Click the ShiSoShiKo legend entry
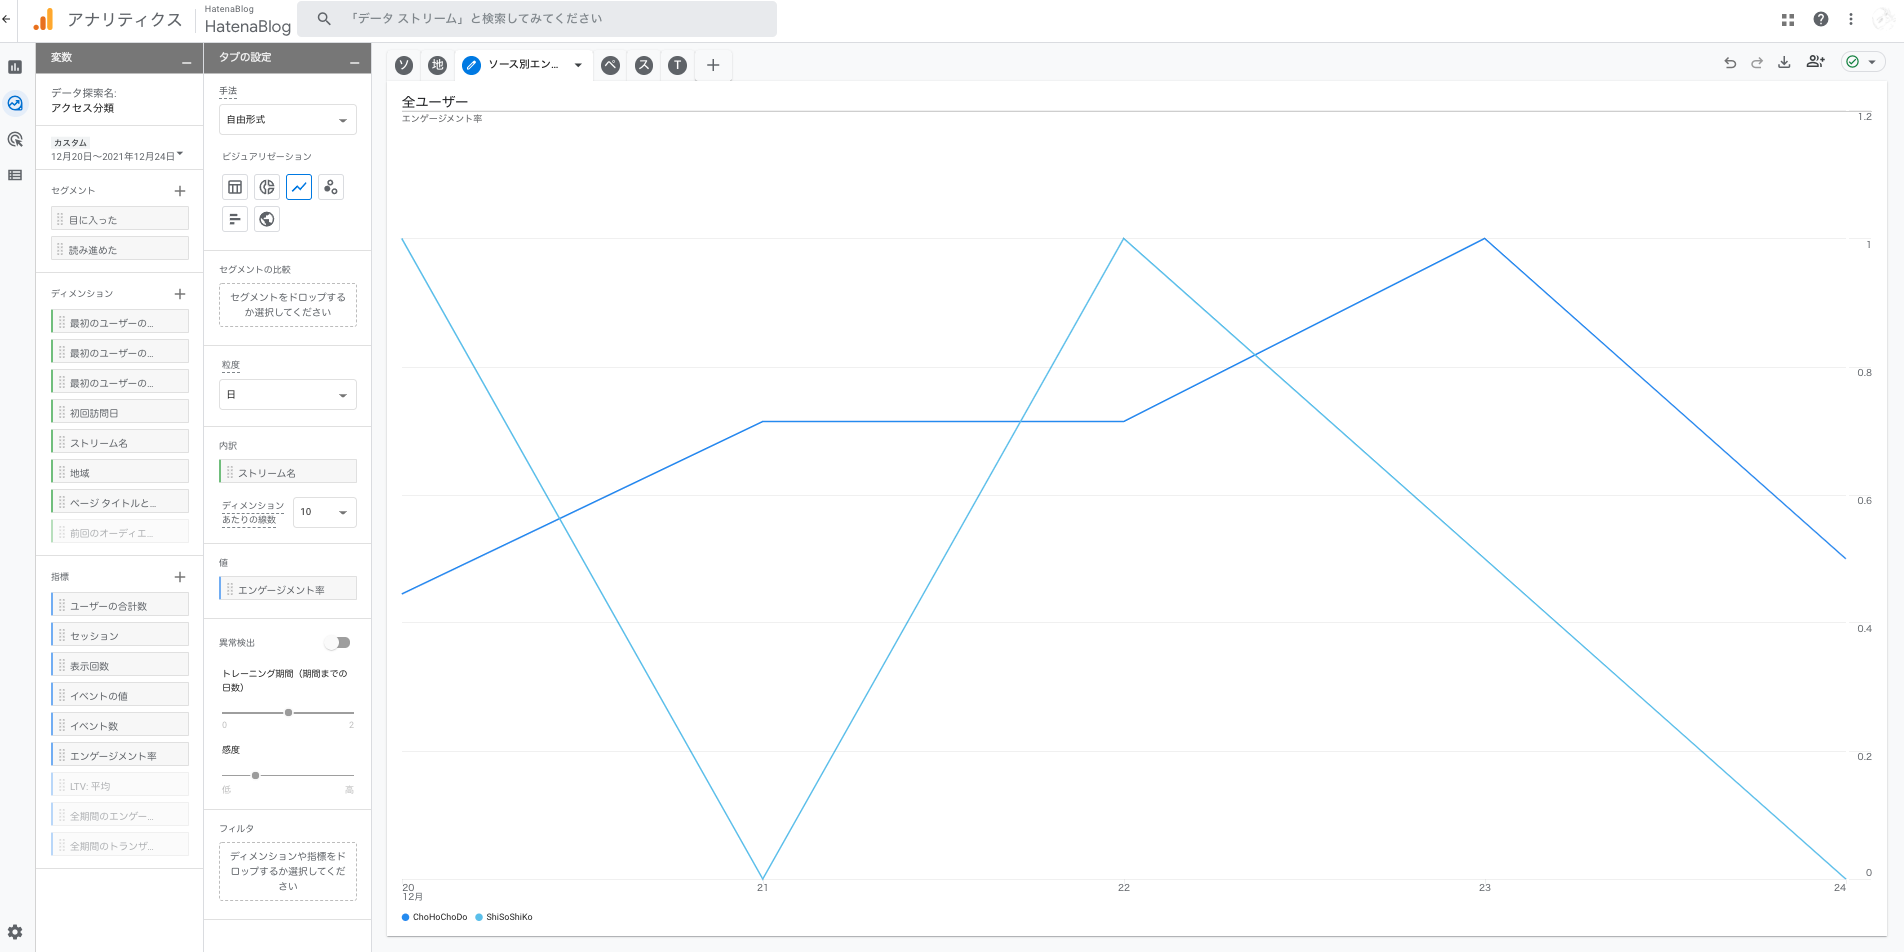Screen dimensions: 1904x952 504,917
